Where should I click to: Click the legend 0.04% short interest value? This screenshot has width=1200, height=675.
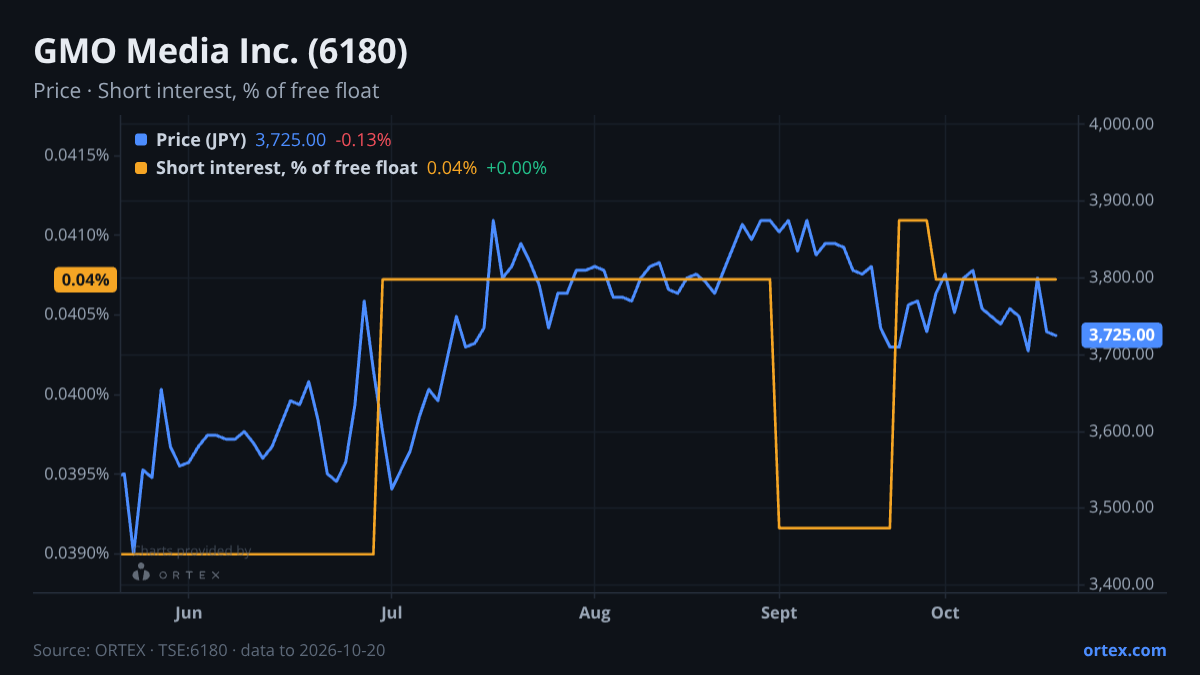452,168
